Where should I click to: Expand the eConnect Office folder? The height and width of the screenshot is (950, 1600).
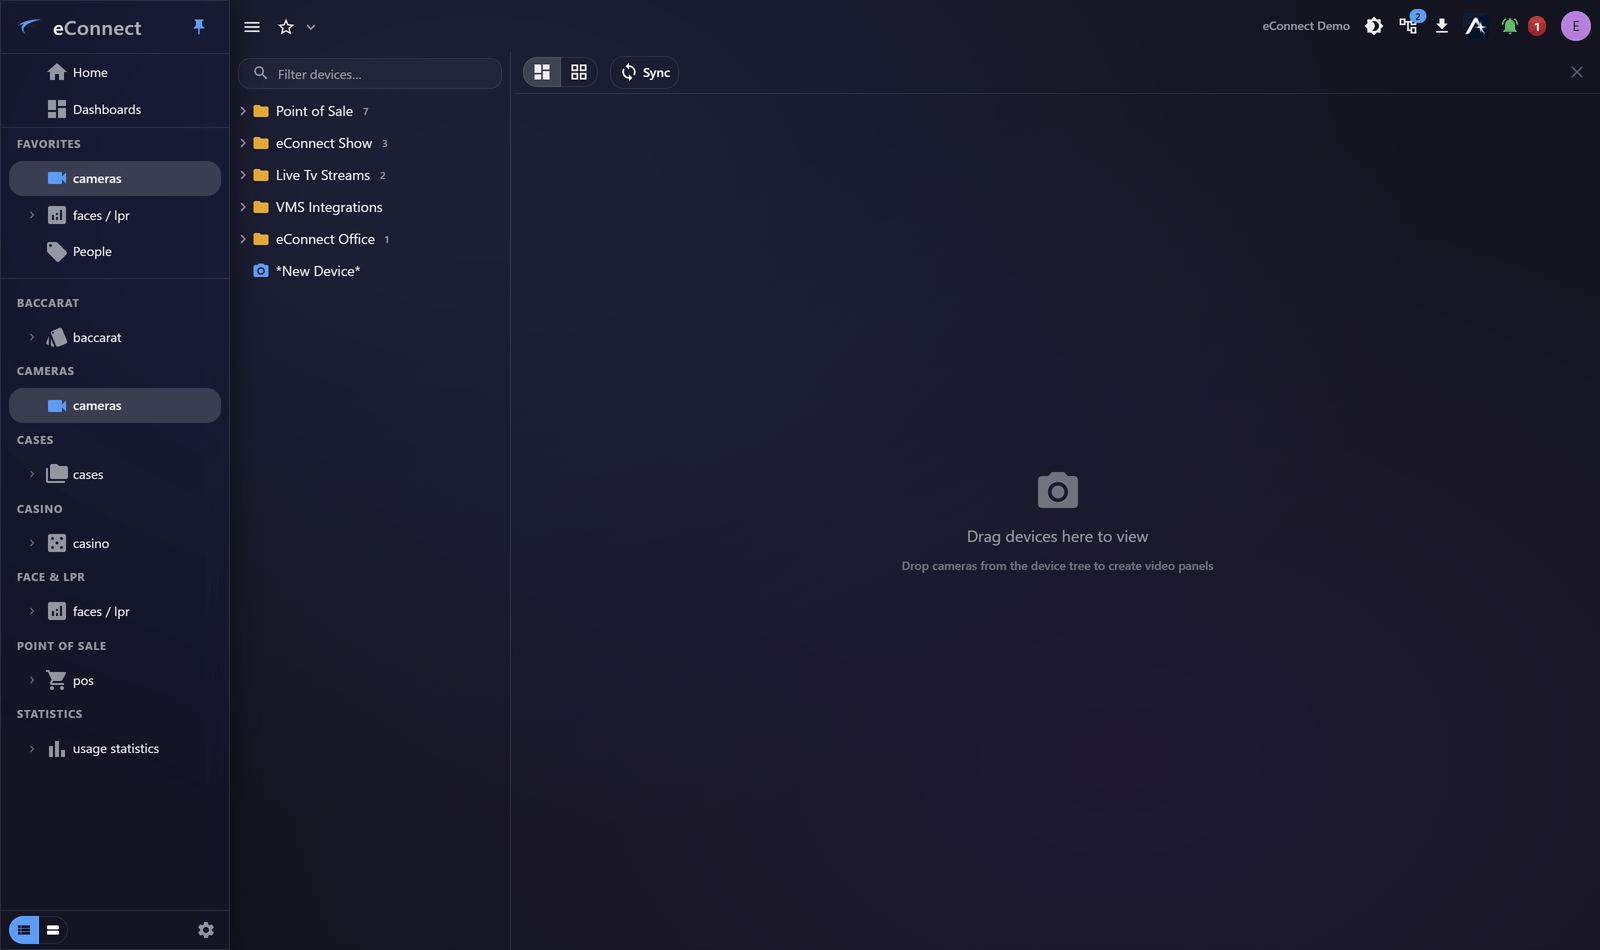[243, 239]
